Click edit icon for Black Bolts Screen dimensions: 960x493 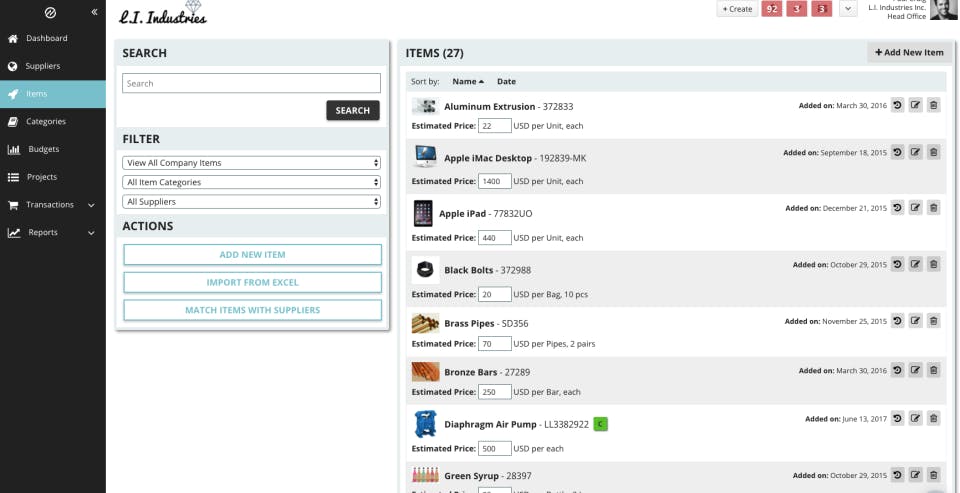pos(915,264)
